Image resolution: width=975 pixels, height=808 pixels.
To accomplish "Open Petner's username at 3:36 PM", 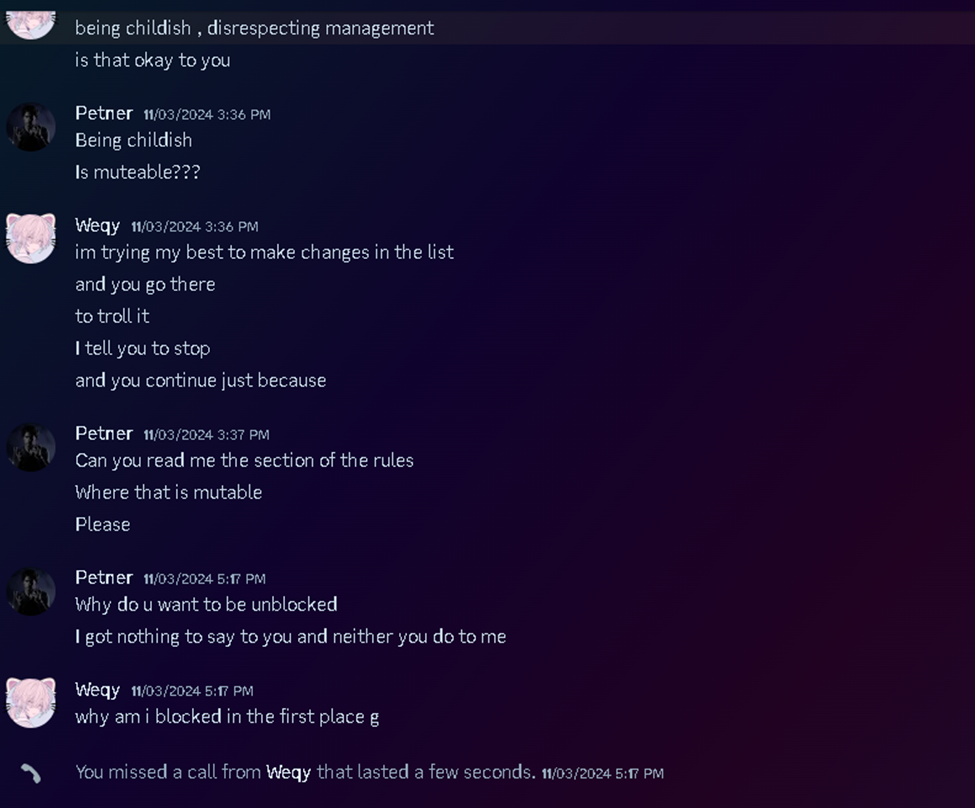I will (104, 113).
